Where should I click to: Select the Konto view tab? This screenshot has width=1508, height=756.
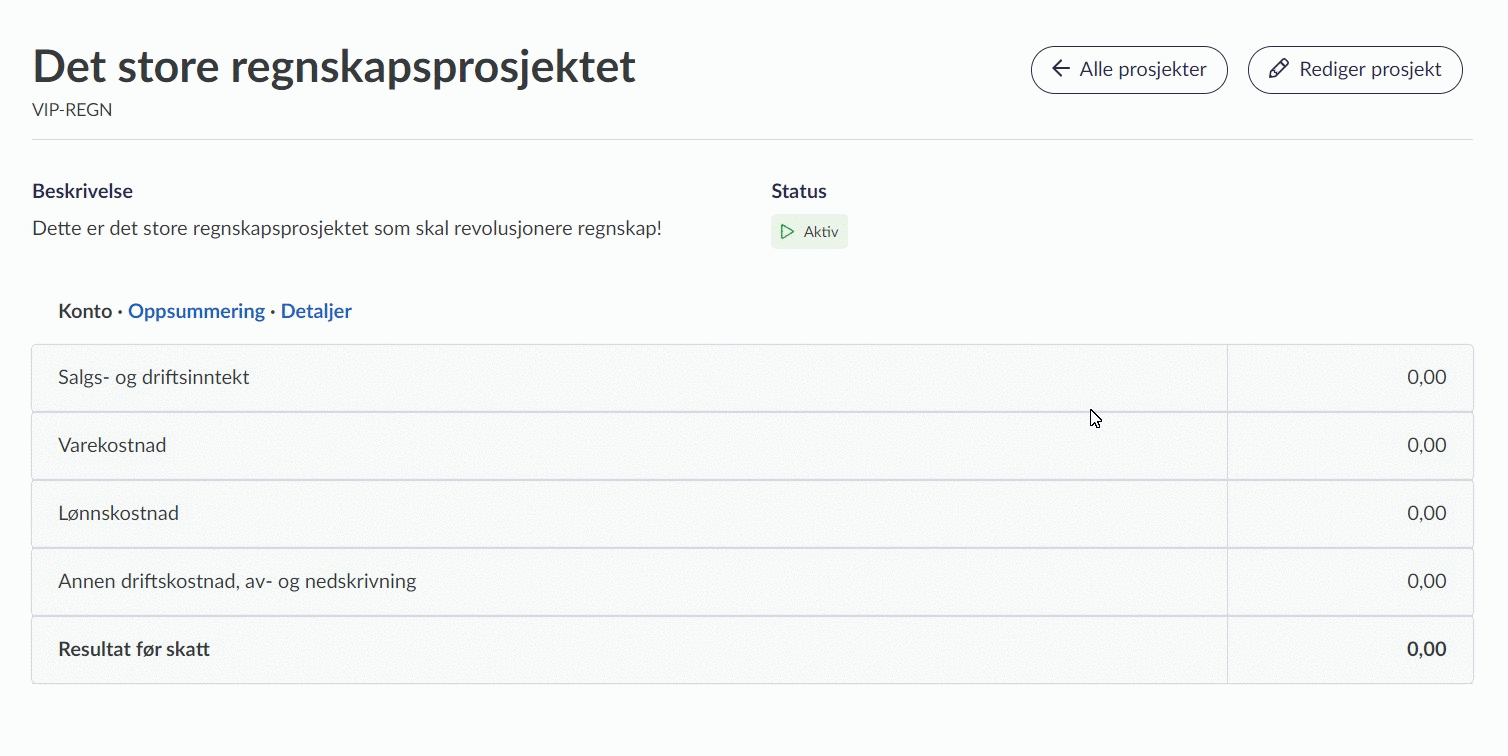(85, 311)
